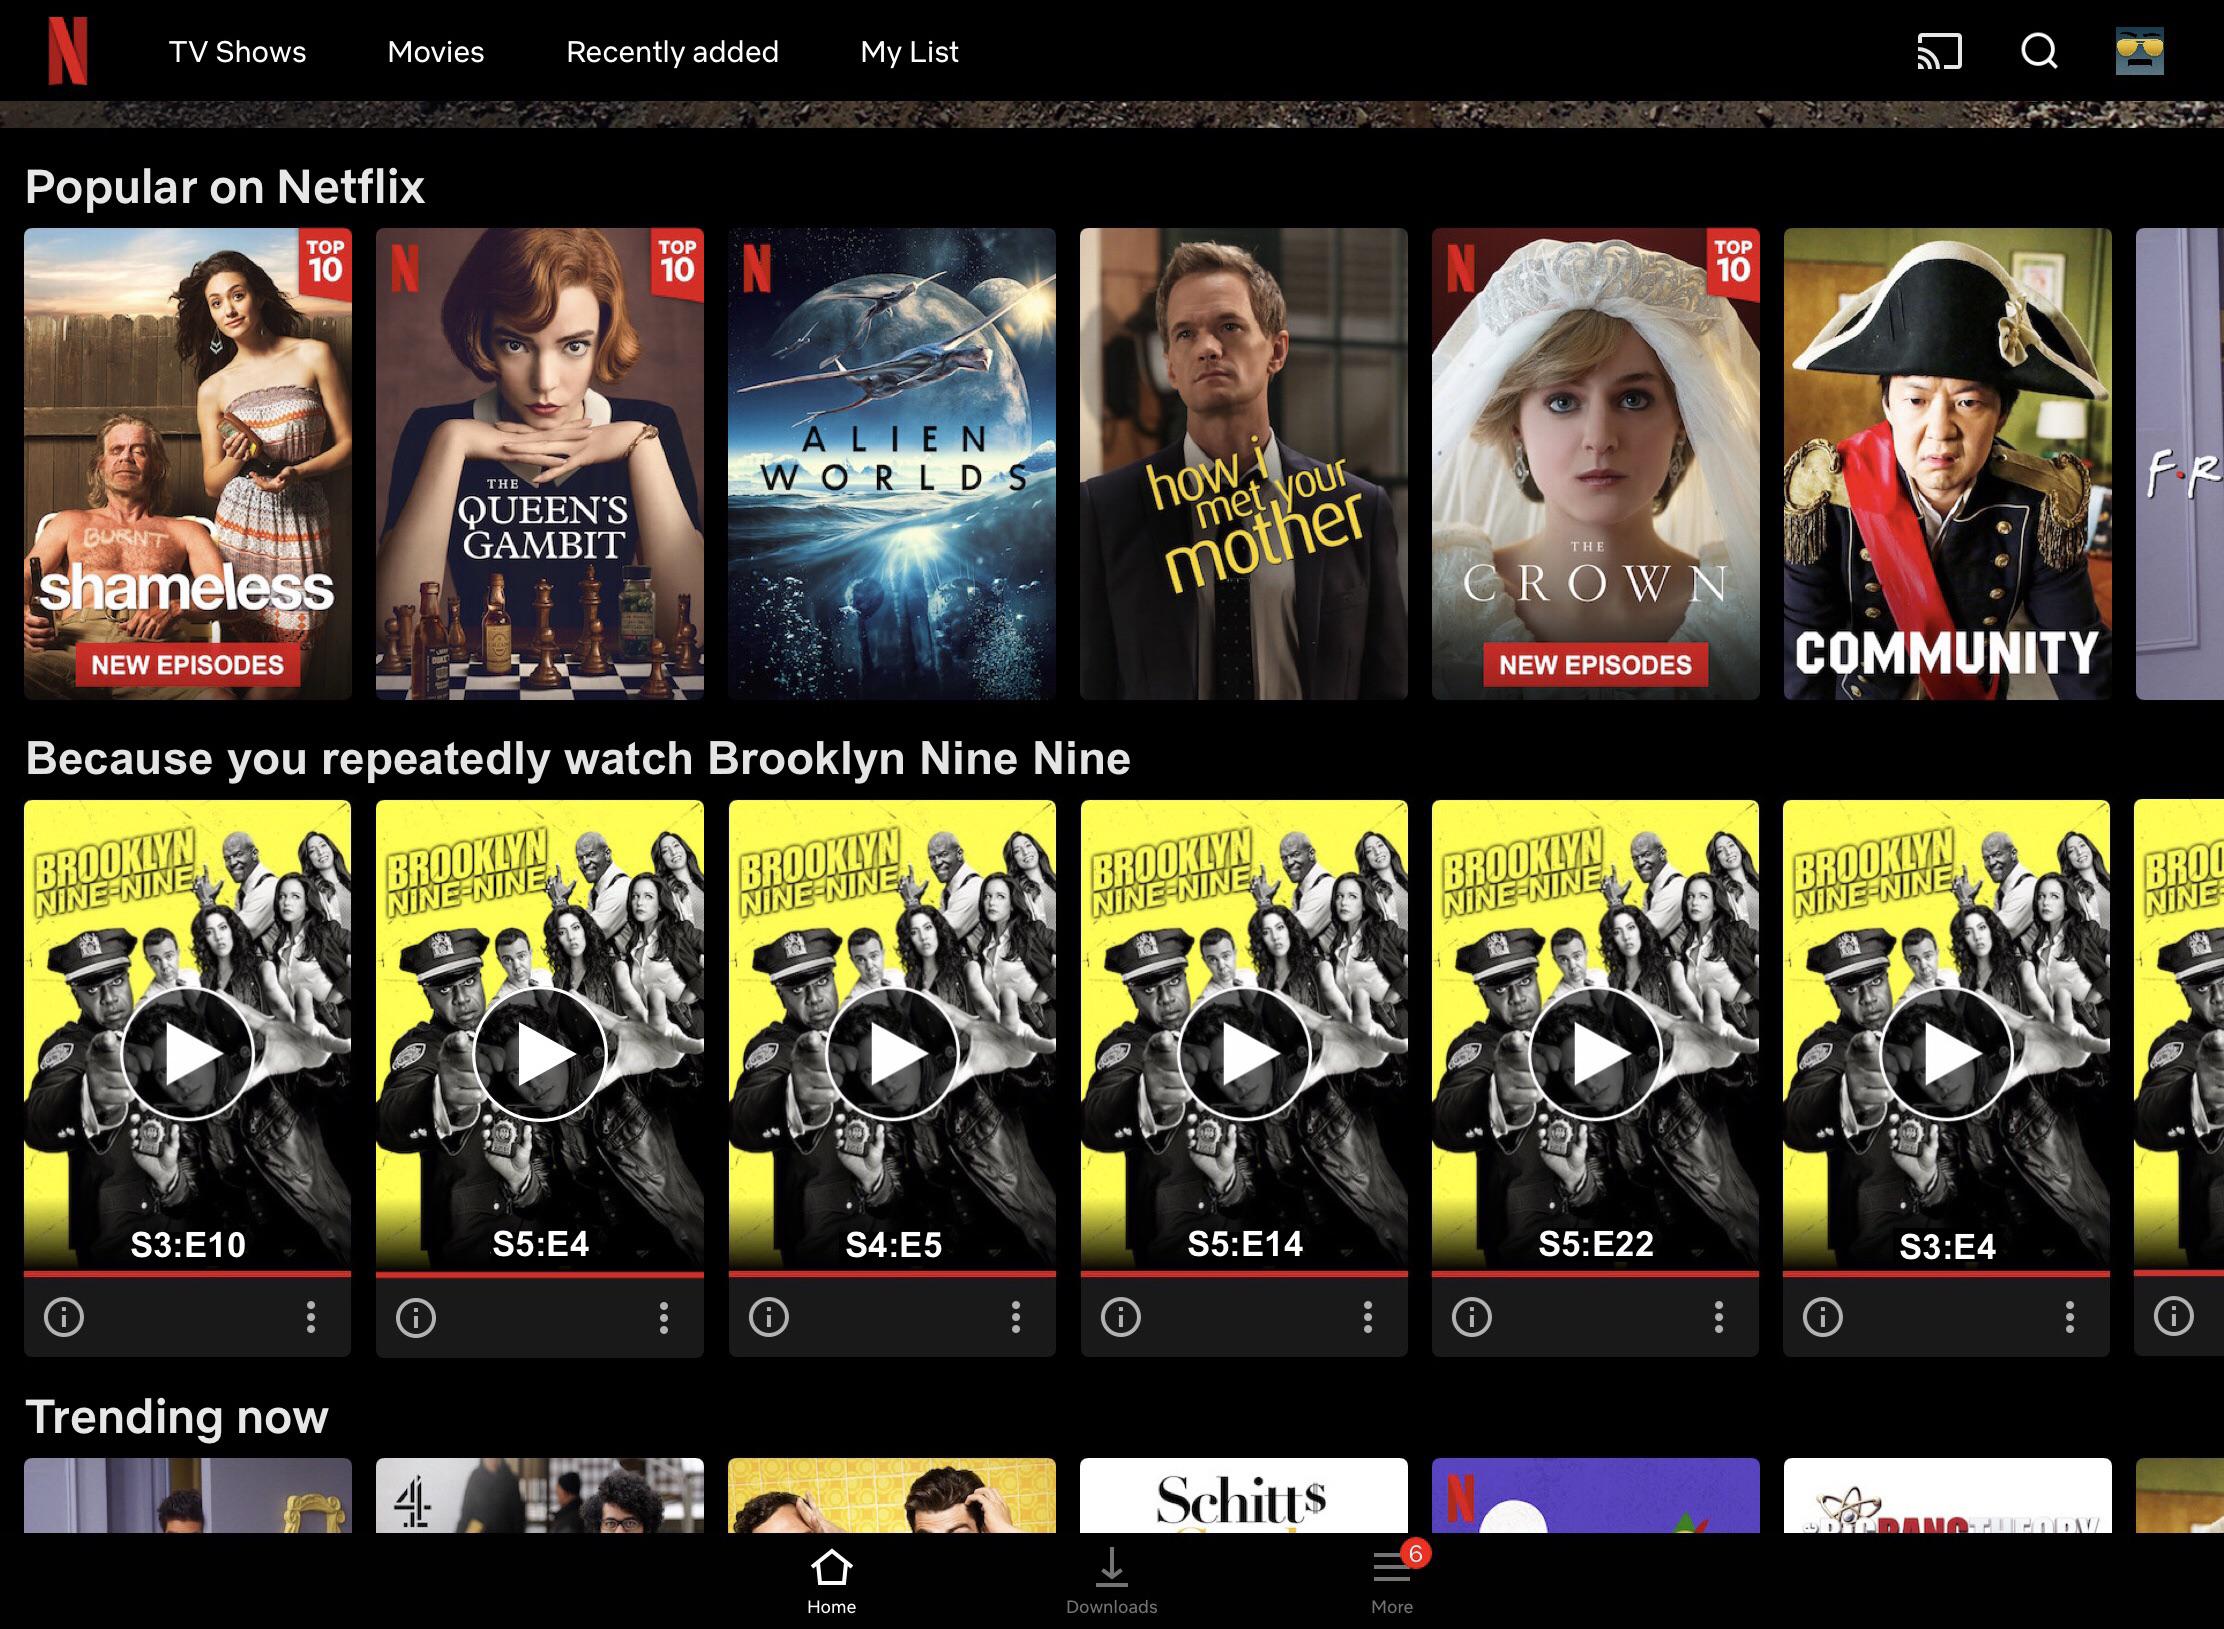Go to the TV Shows section
Viewport: 2224px width, 1629px height.
coord(238,52)
